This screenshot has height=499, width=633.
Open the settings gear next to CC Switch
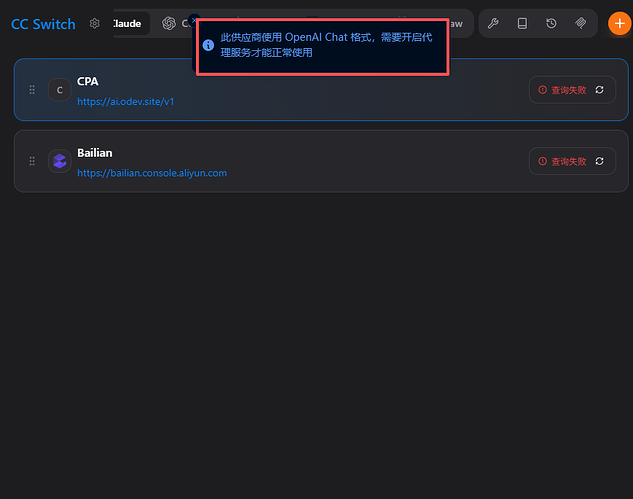pos(94,23)
